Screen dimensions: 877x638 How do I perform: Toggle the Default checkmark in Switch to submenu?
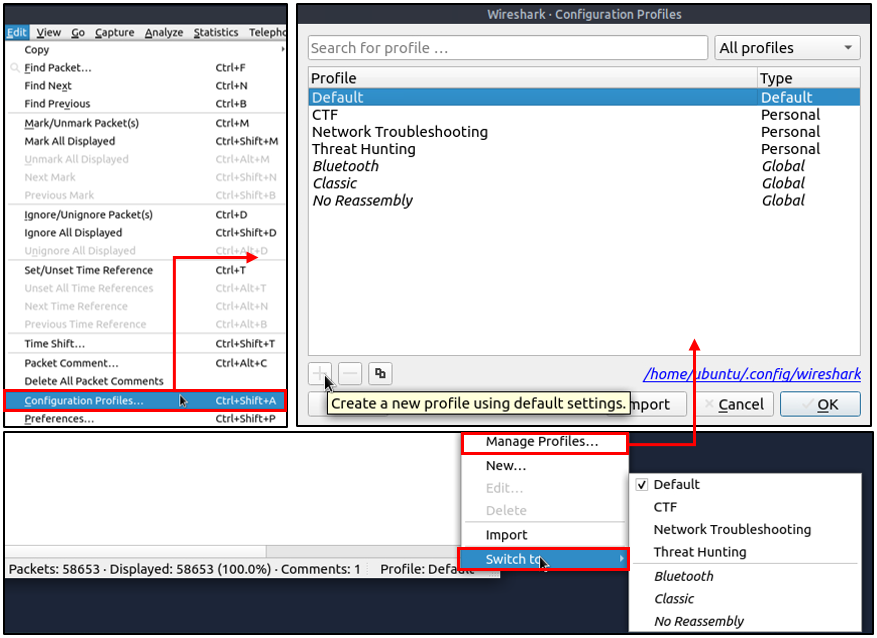[642, 485]
